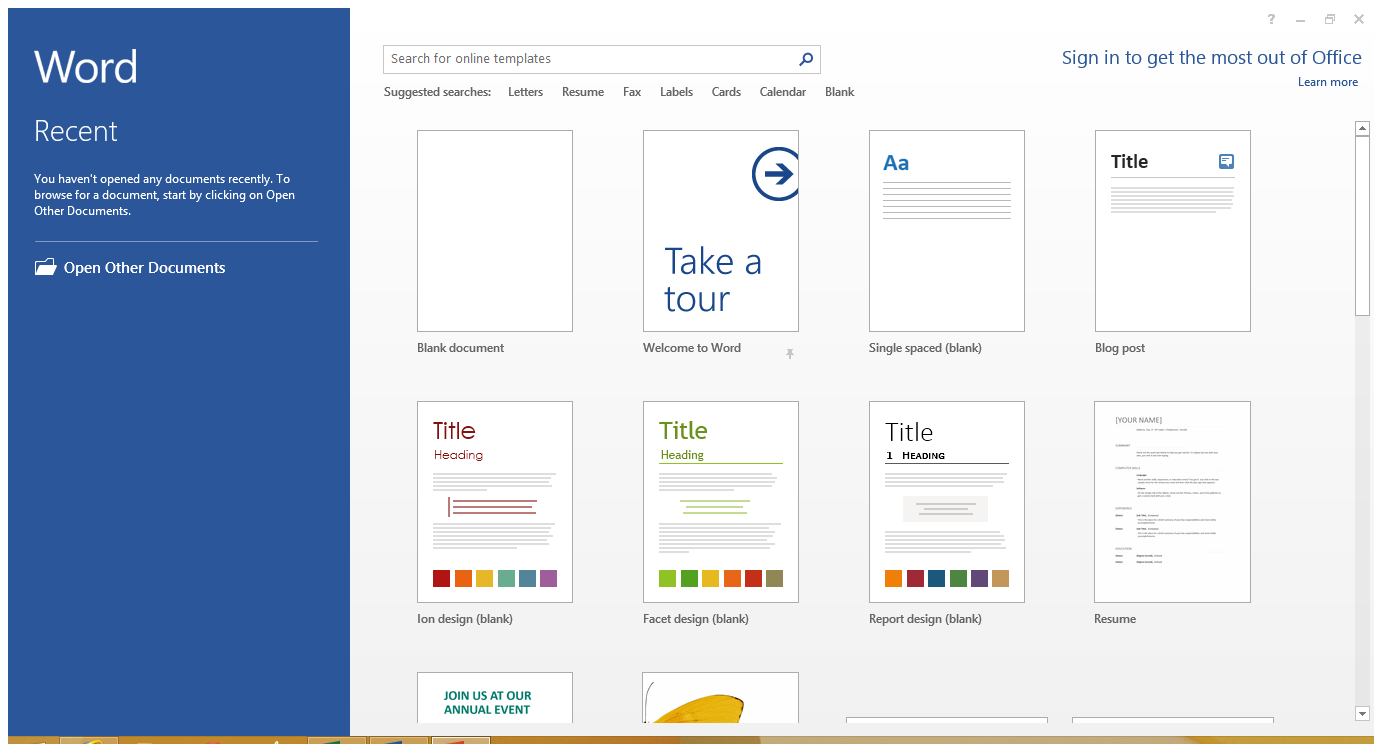
Task: Click the folder icon beside Open Other Documents
Action: (x=45, y=267)
